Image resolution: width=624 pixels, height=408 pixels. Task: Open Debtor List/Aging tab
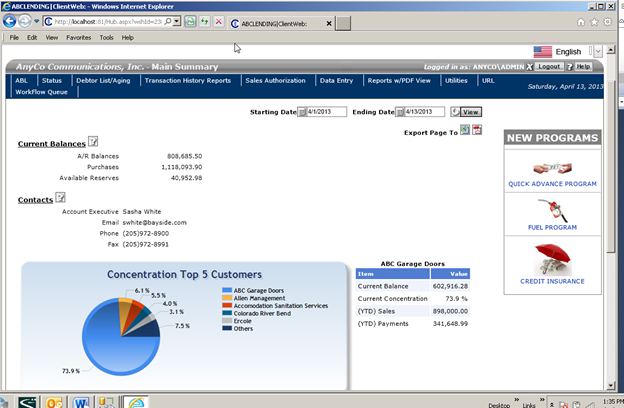[103, 80]
